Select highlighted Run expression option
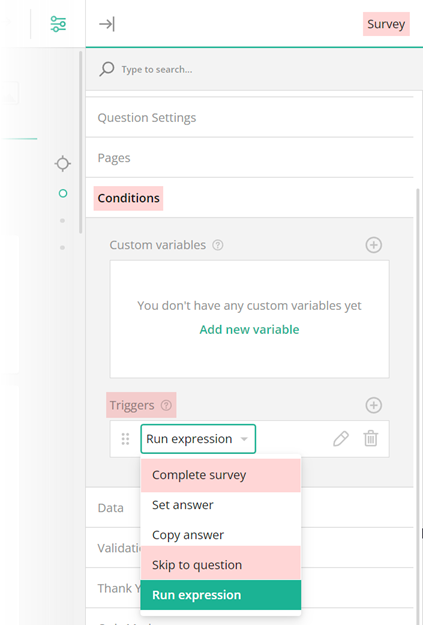Image resolution: width=423 pixels, height=625 pixels. pos(220,595)
